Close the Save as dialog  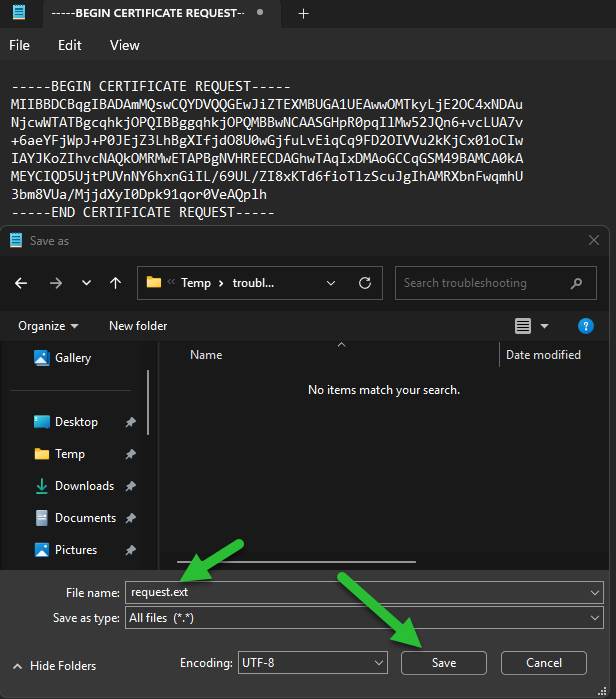[x=594, y=240]
